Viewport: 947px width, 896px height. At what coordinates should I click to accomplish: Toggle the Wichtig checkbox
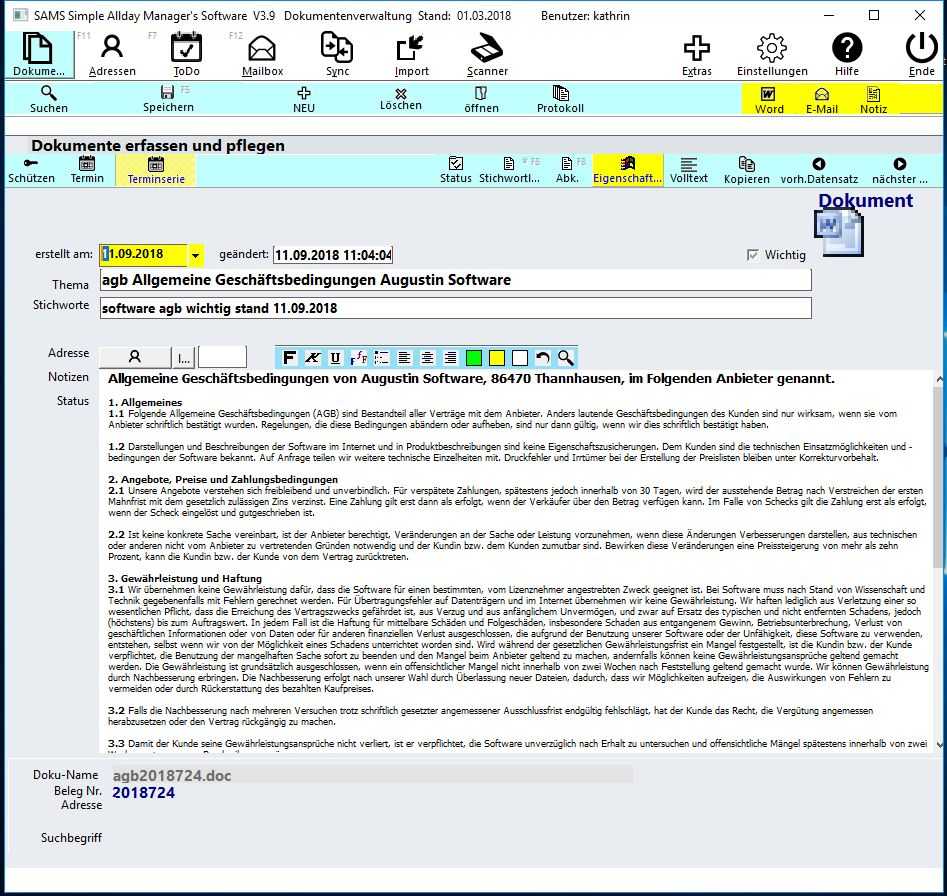coord(753,255)
